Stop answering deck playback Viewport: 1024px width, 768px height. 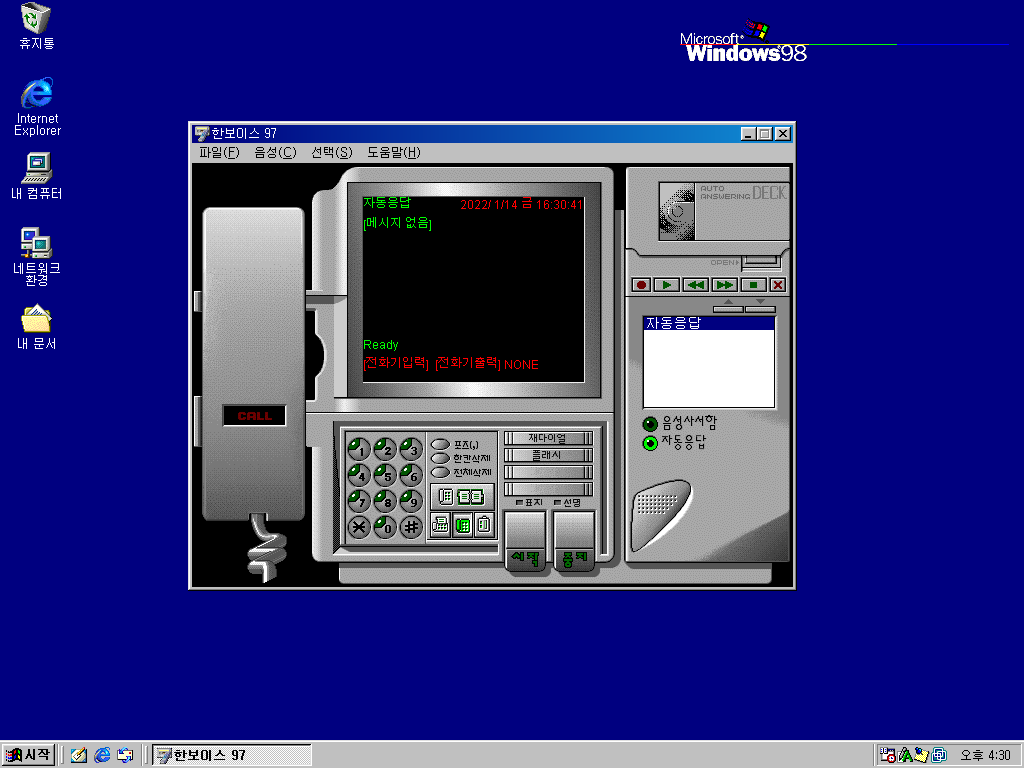point(753,285)
